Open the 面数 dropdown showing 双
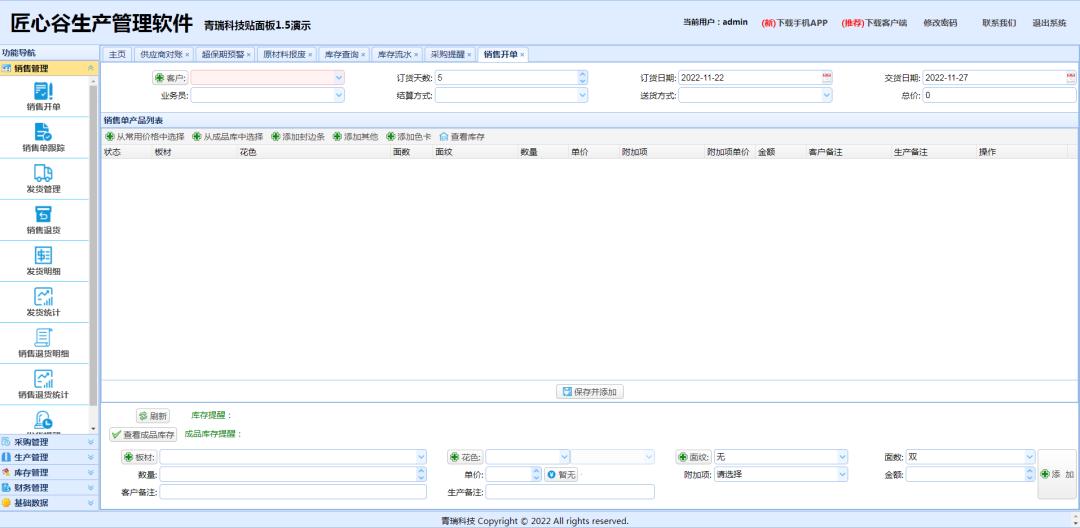 [1030, 457]
